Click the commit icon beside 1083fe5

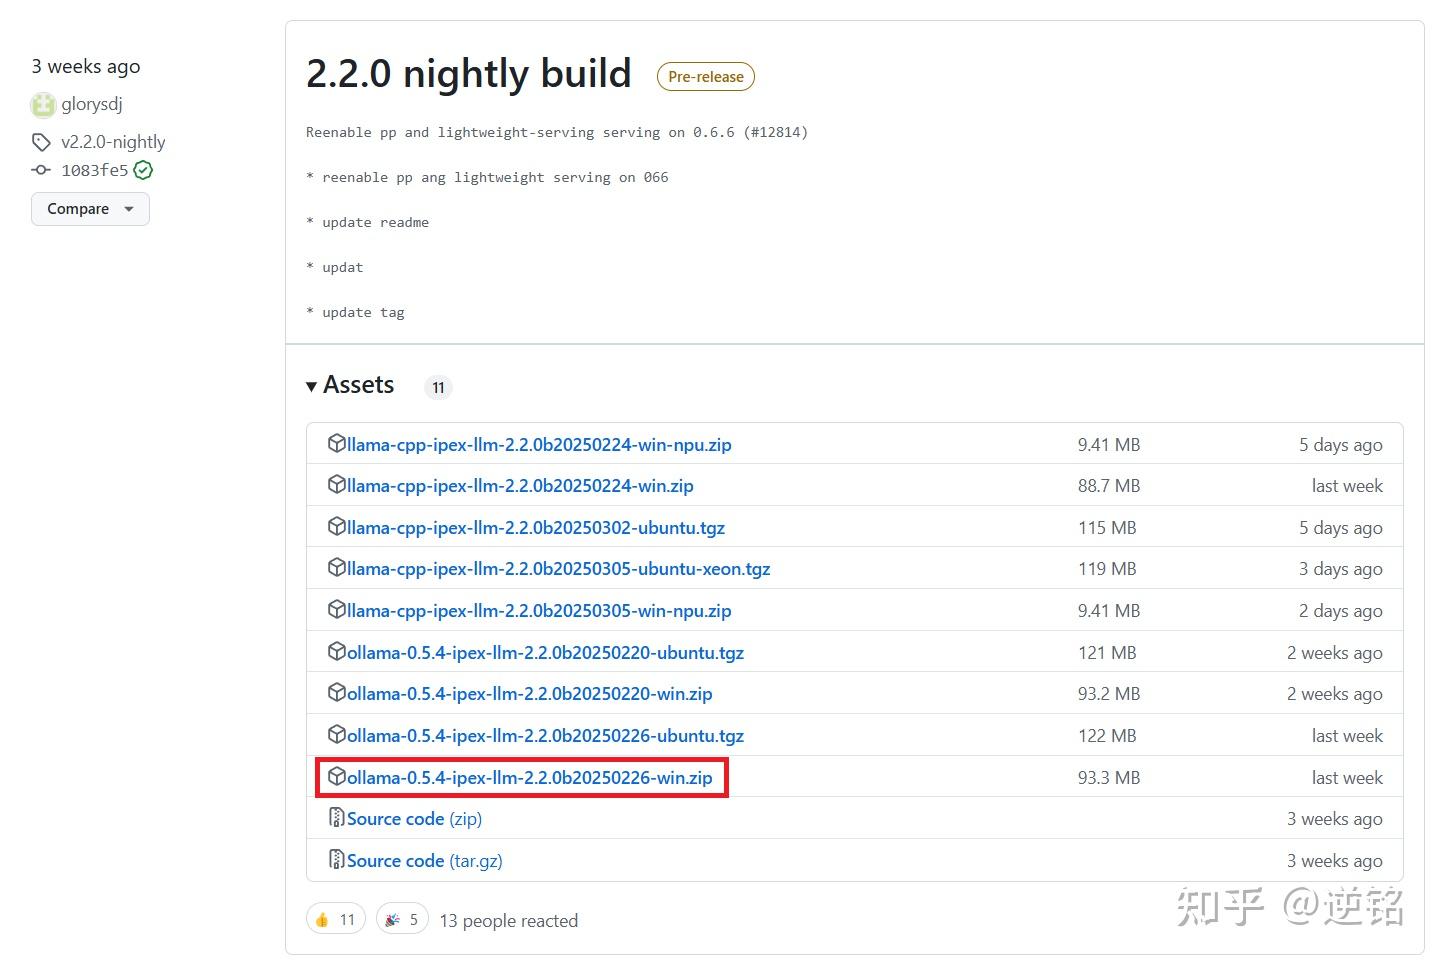(x=41, y=170)
